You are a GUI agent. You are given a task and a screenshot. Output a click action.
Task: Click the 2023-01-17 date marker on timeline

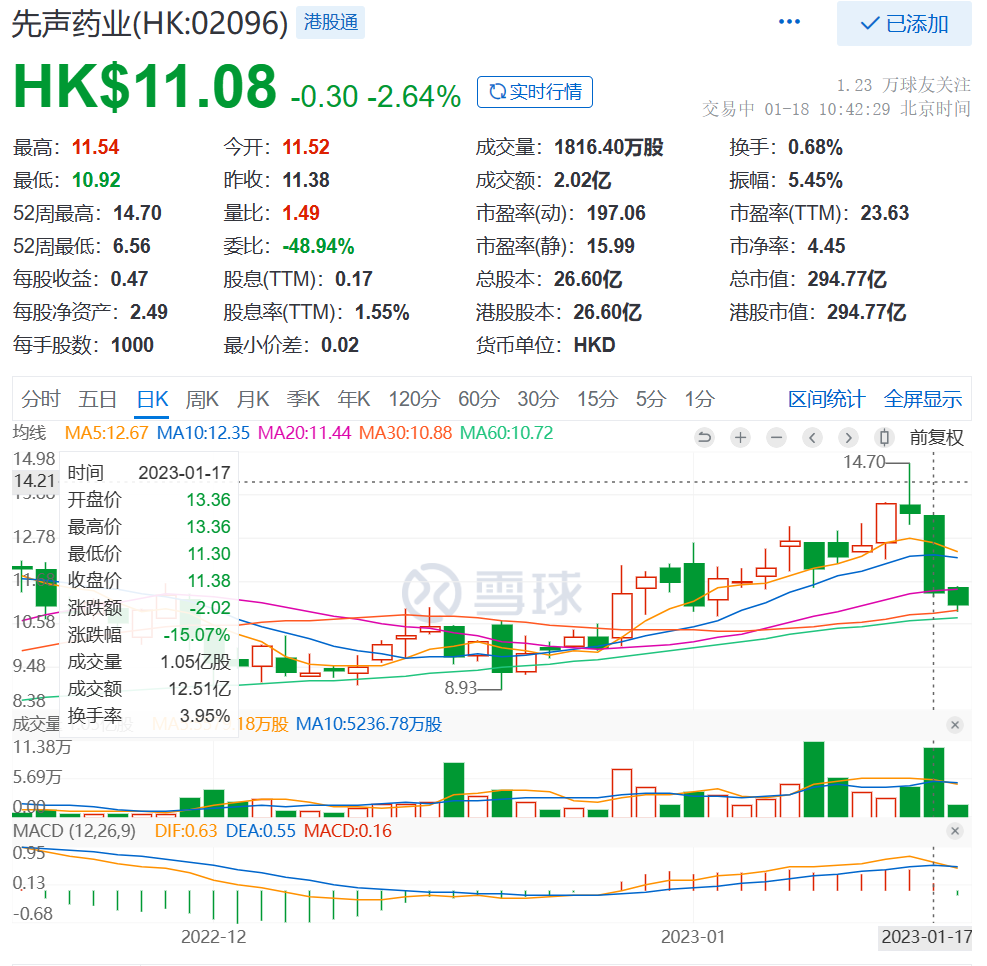click(x=926, y=937)
